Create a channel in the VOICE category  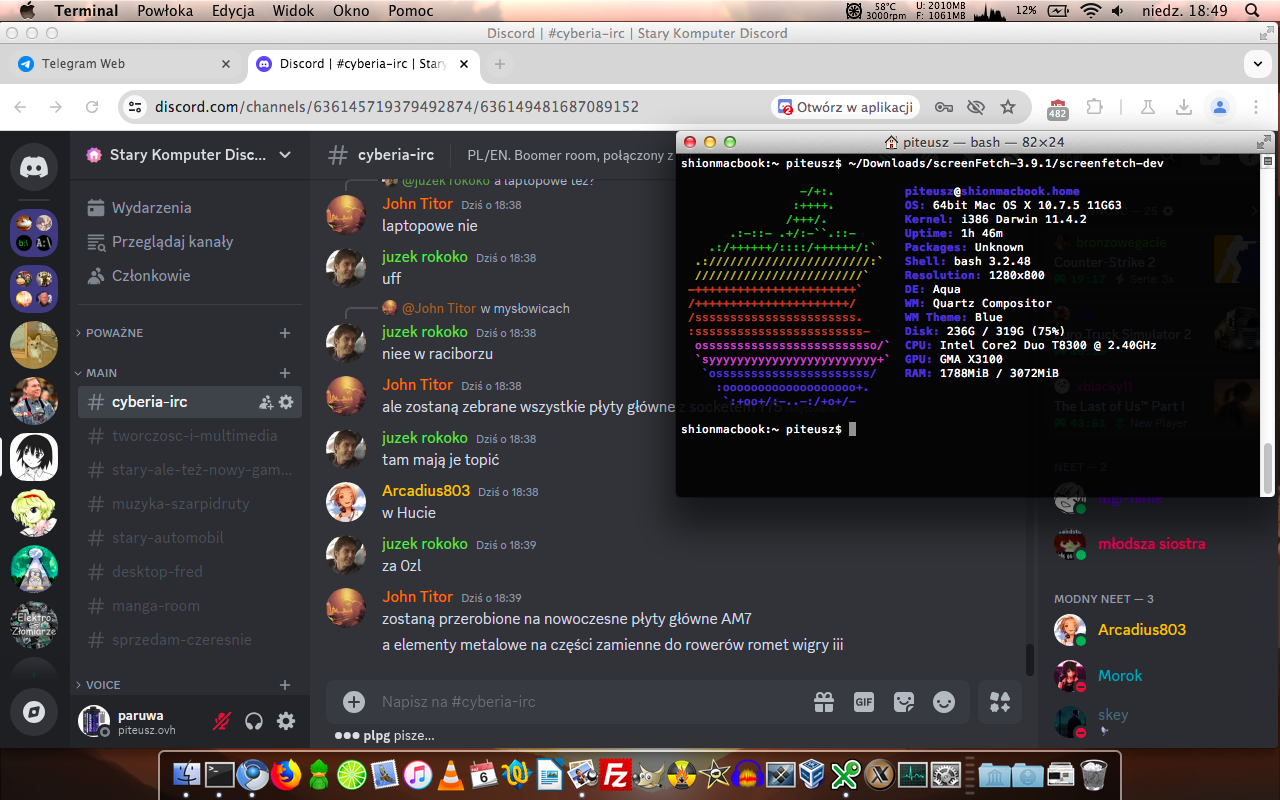285,685
